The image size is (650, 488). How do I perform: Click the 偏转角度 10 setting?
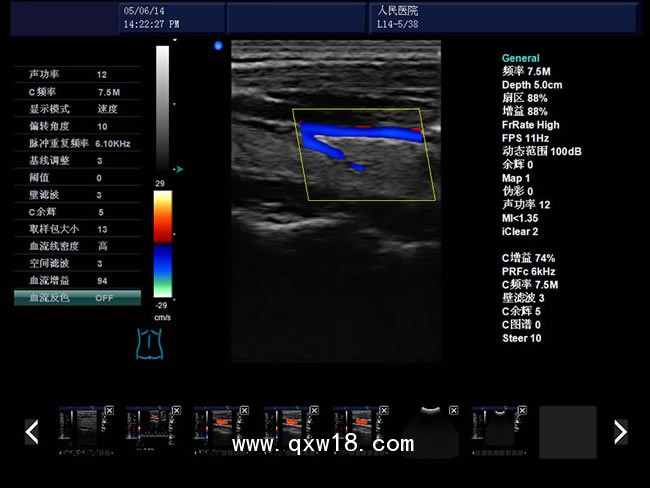pyautogui.click(x=77, y=126)
